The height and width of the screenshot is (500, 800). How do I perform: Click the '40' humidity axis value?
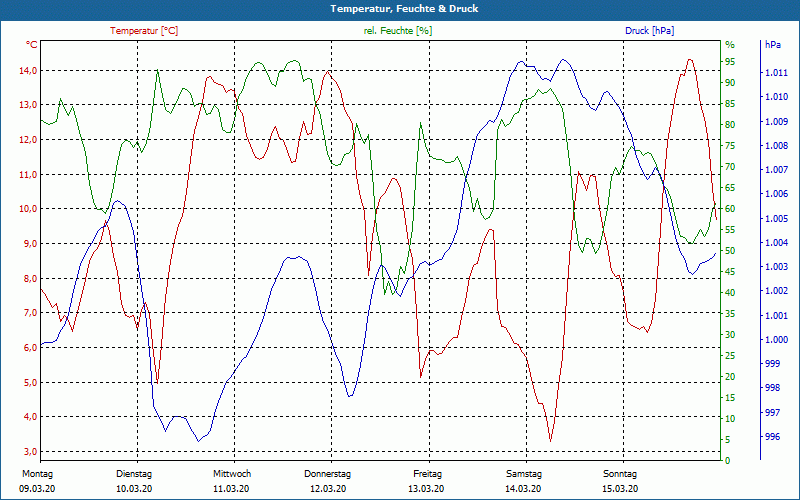point(730,292)
